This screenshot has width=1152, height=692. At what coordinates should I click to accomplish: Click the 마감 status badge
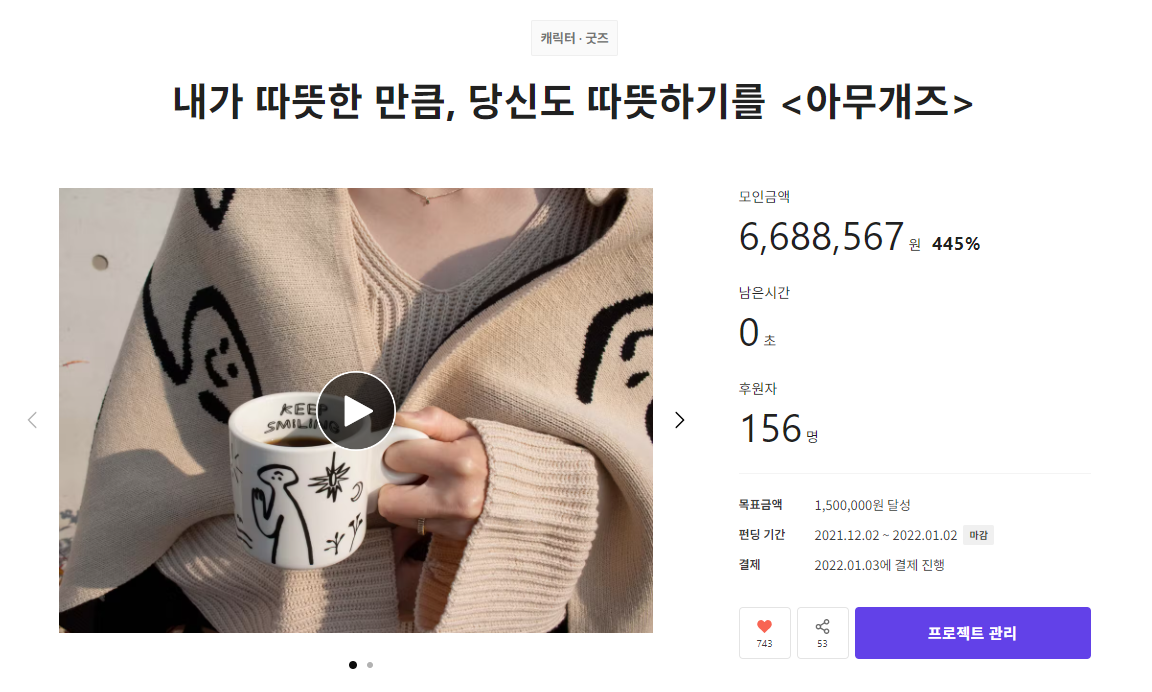(979, 535)
